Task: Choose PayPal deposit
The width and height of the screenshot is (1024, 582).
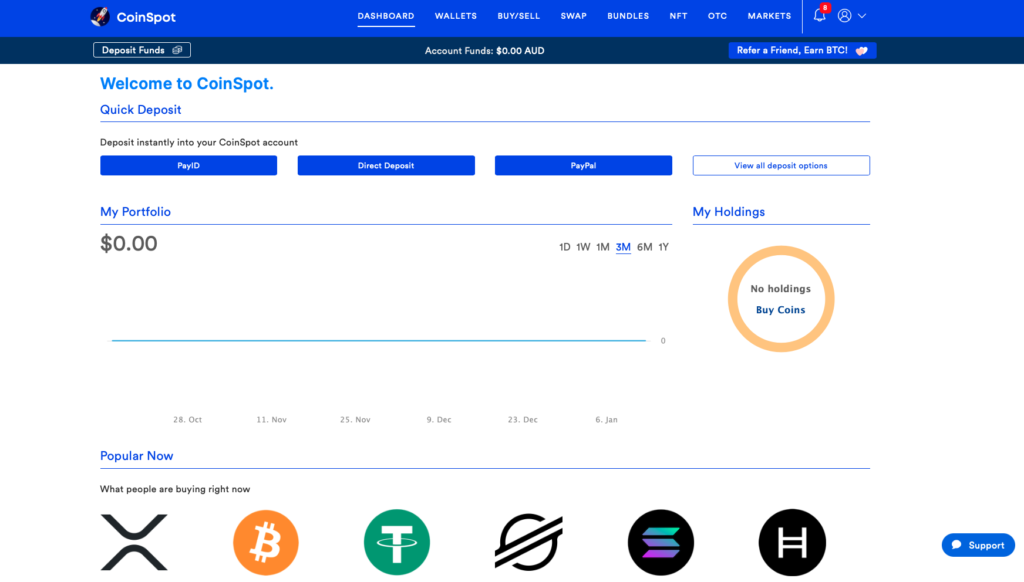Action: coord(583,165)
